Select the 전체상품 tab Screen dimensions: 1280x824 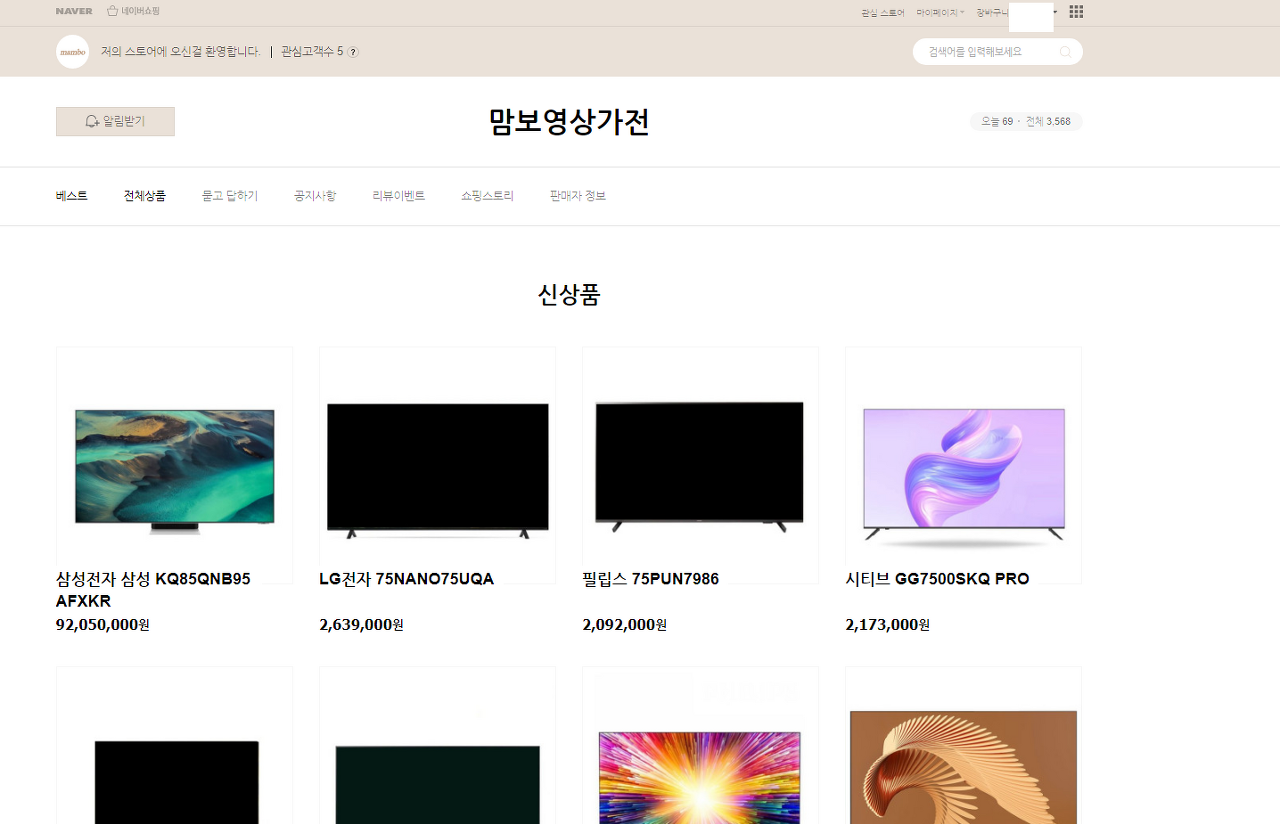145,196
